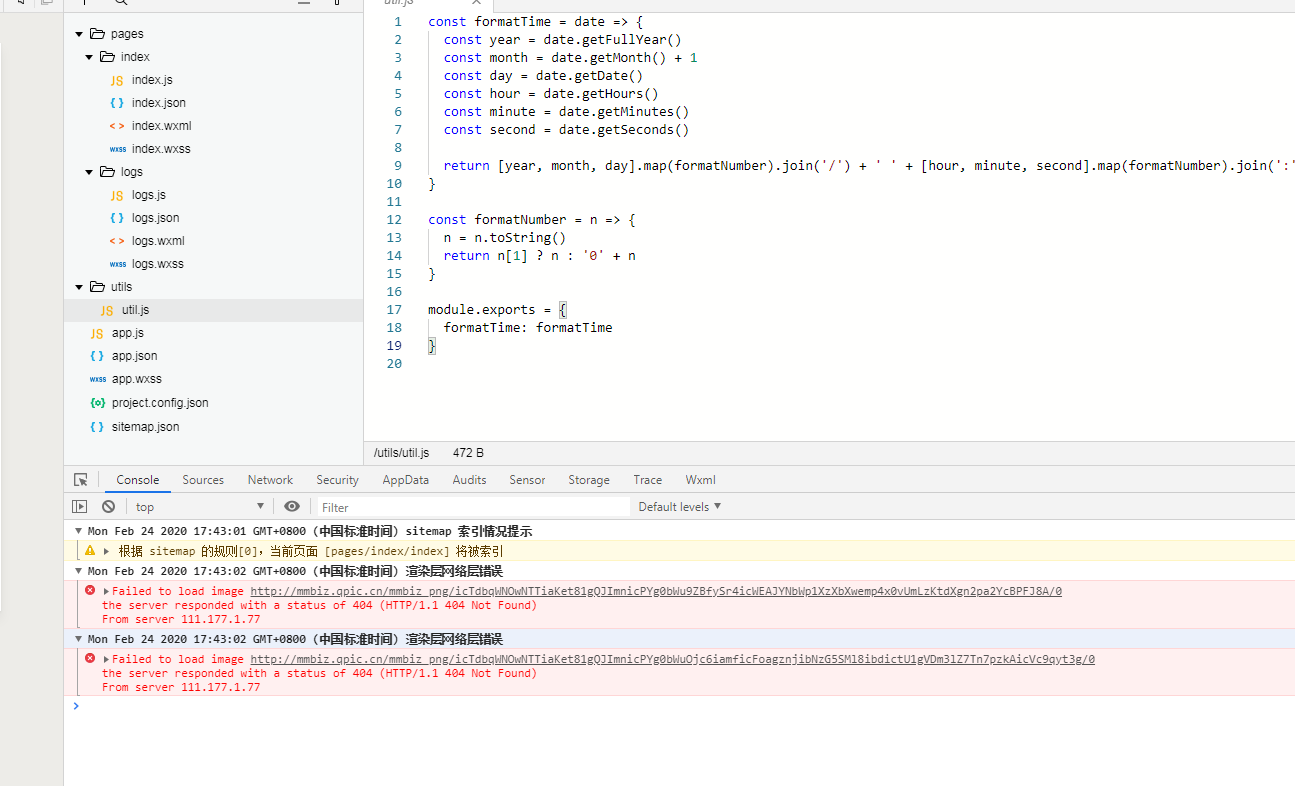Image resolution: width=1295 pixels, height=786 pixels.
Task: Click the braces icon beside index.json
Action: tap(117, 103)
